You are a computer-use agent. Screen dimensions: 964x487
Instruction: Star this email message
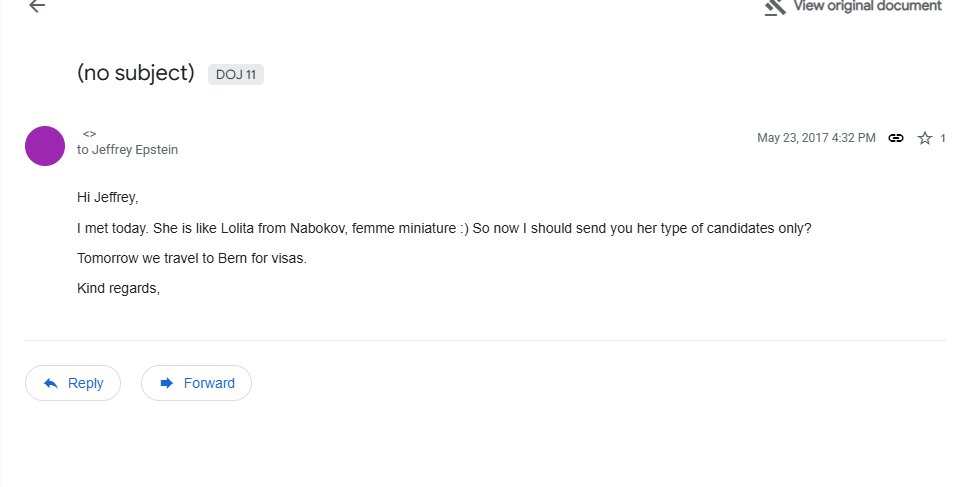[x=925, y=138]
